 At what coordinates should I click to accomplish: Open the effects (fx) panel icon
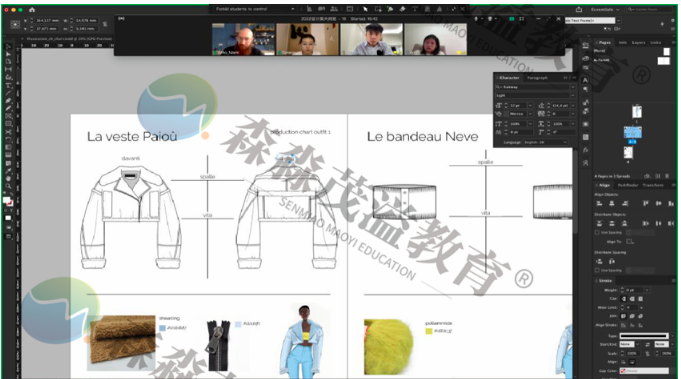coord(585,150)
